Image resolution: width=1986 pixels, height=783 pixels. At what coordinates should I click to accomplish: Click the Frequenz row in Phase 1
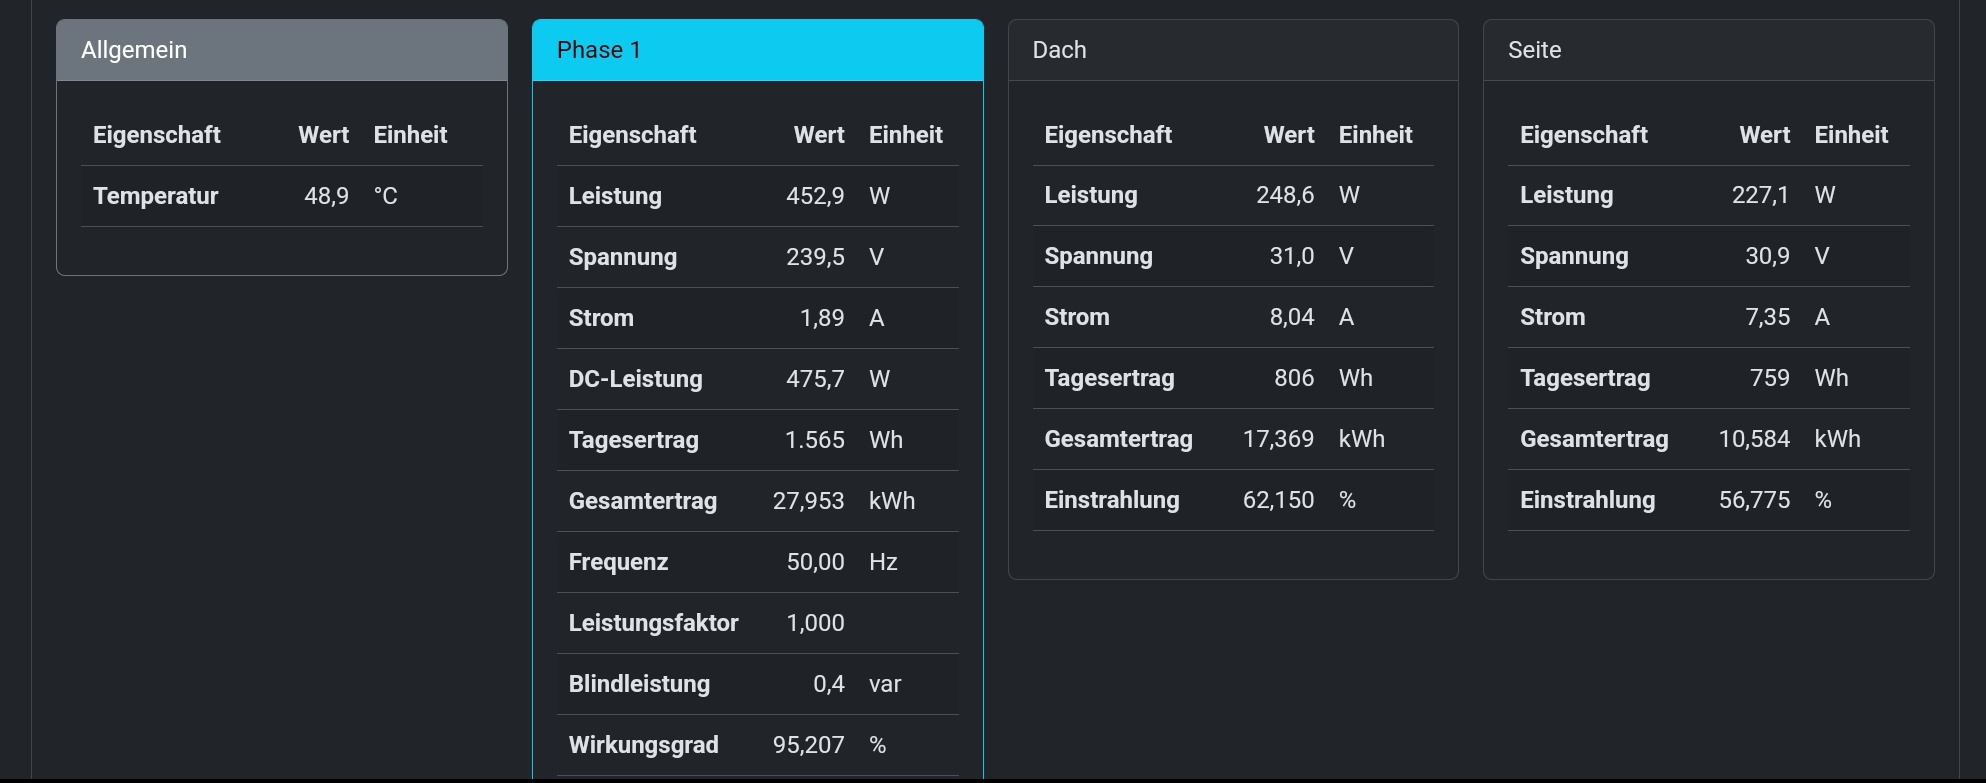coord(618,562)
